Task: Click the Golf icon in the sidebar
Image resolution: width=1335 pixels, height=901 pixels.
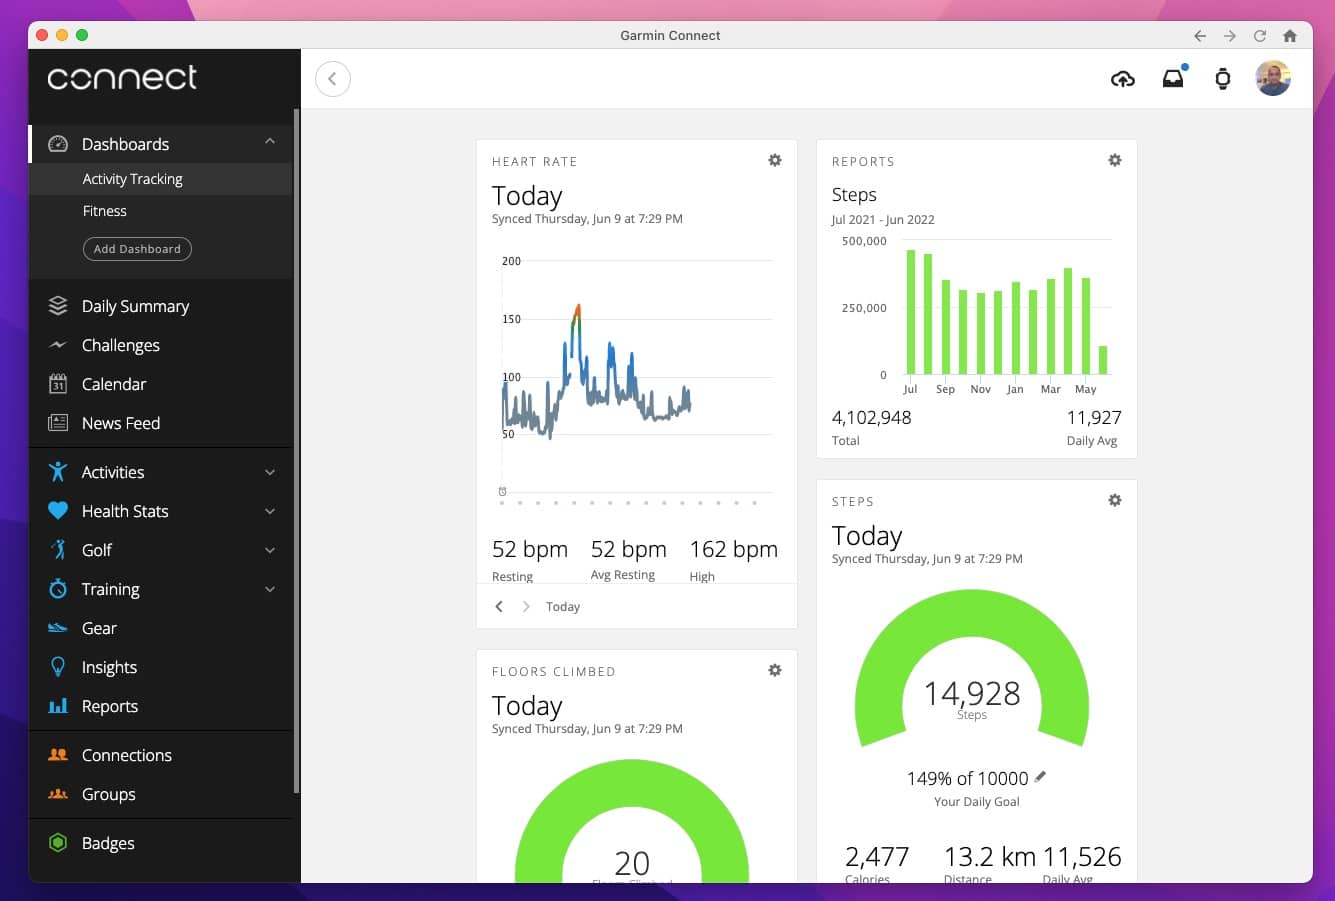Action: click(x=59, y=550)
